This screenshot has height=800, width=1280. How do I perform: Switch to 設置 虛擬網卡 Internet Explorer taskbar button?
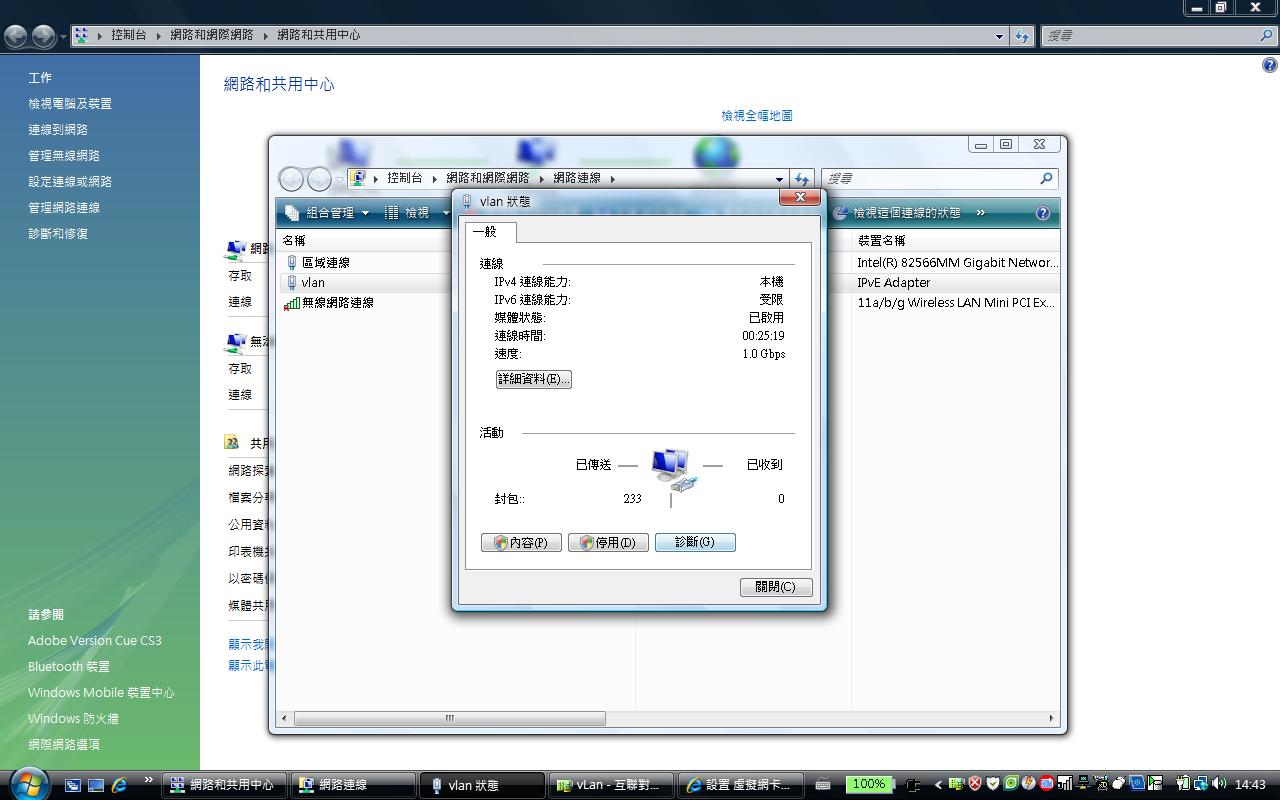click(740, 785)
